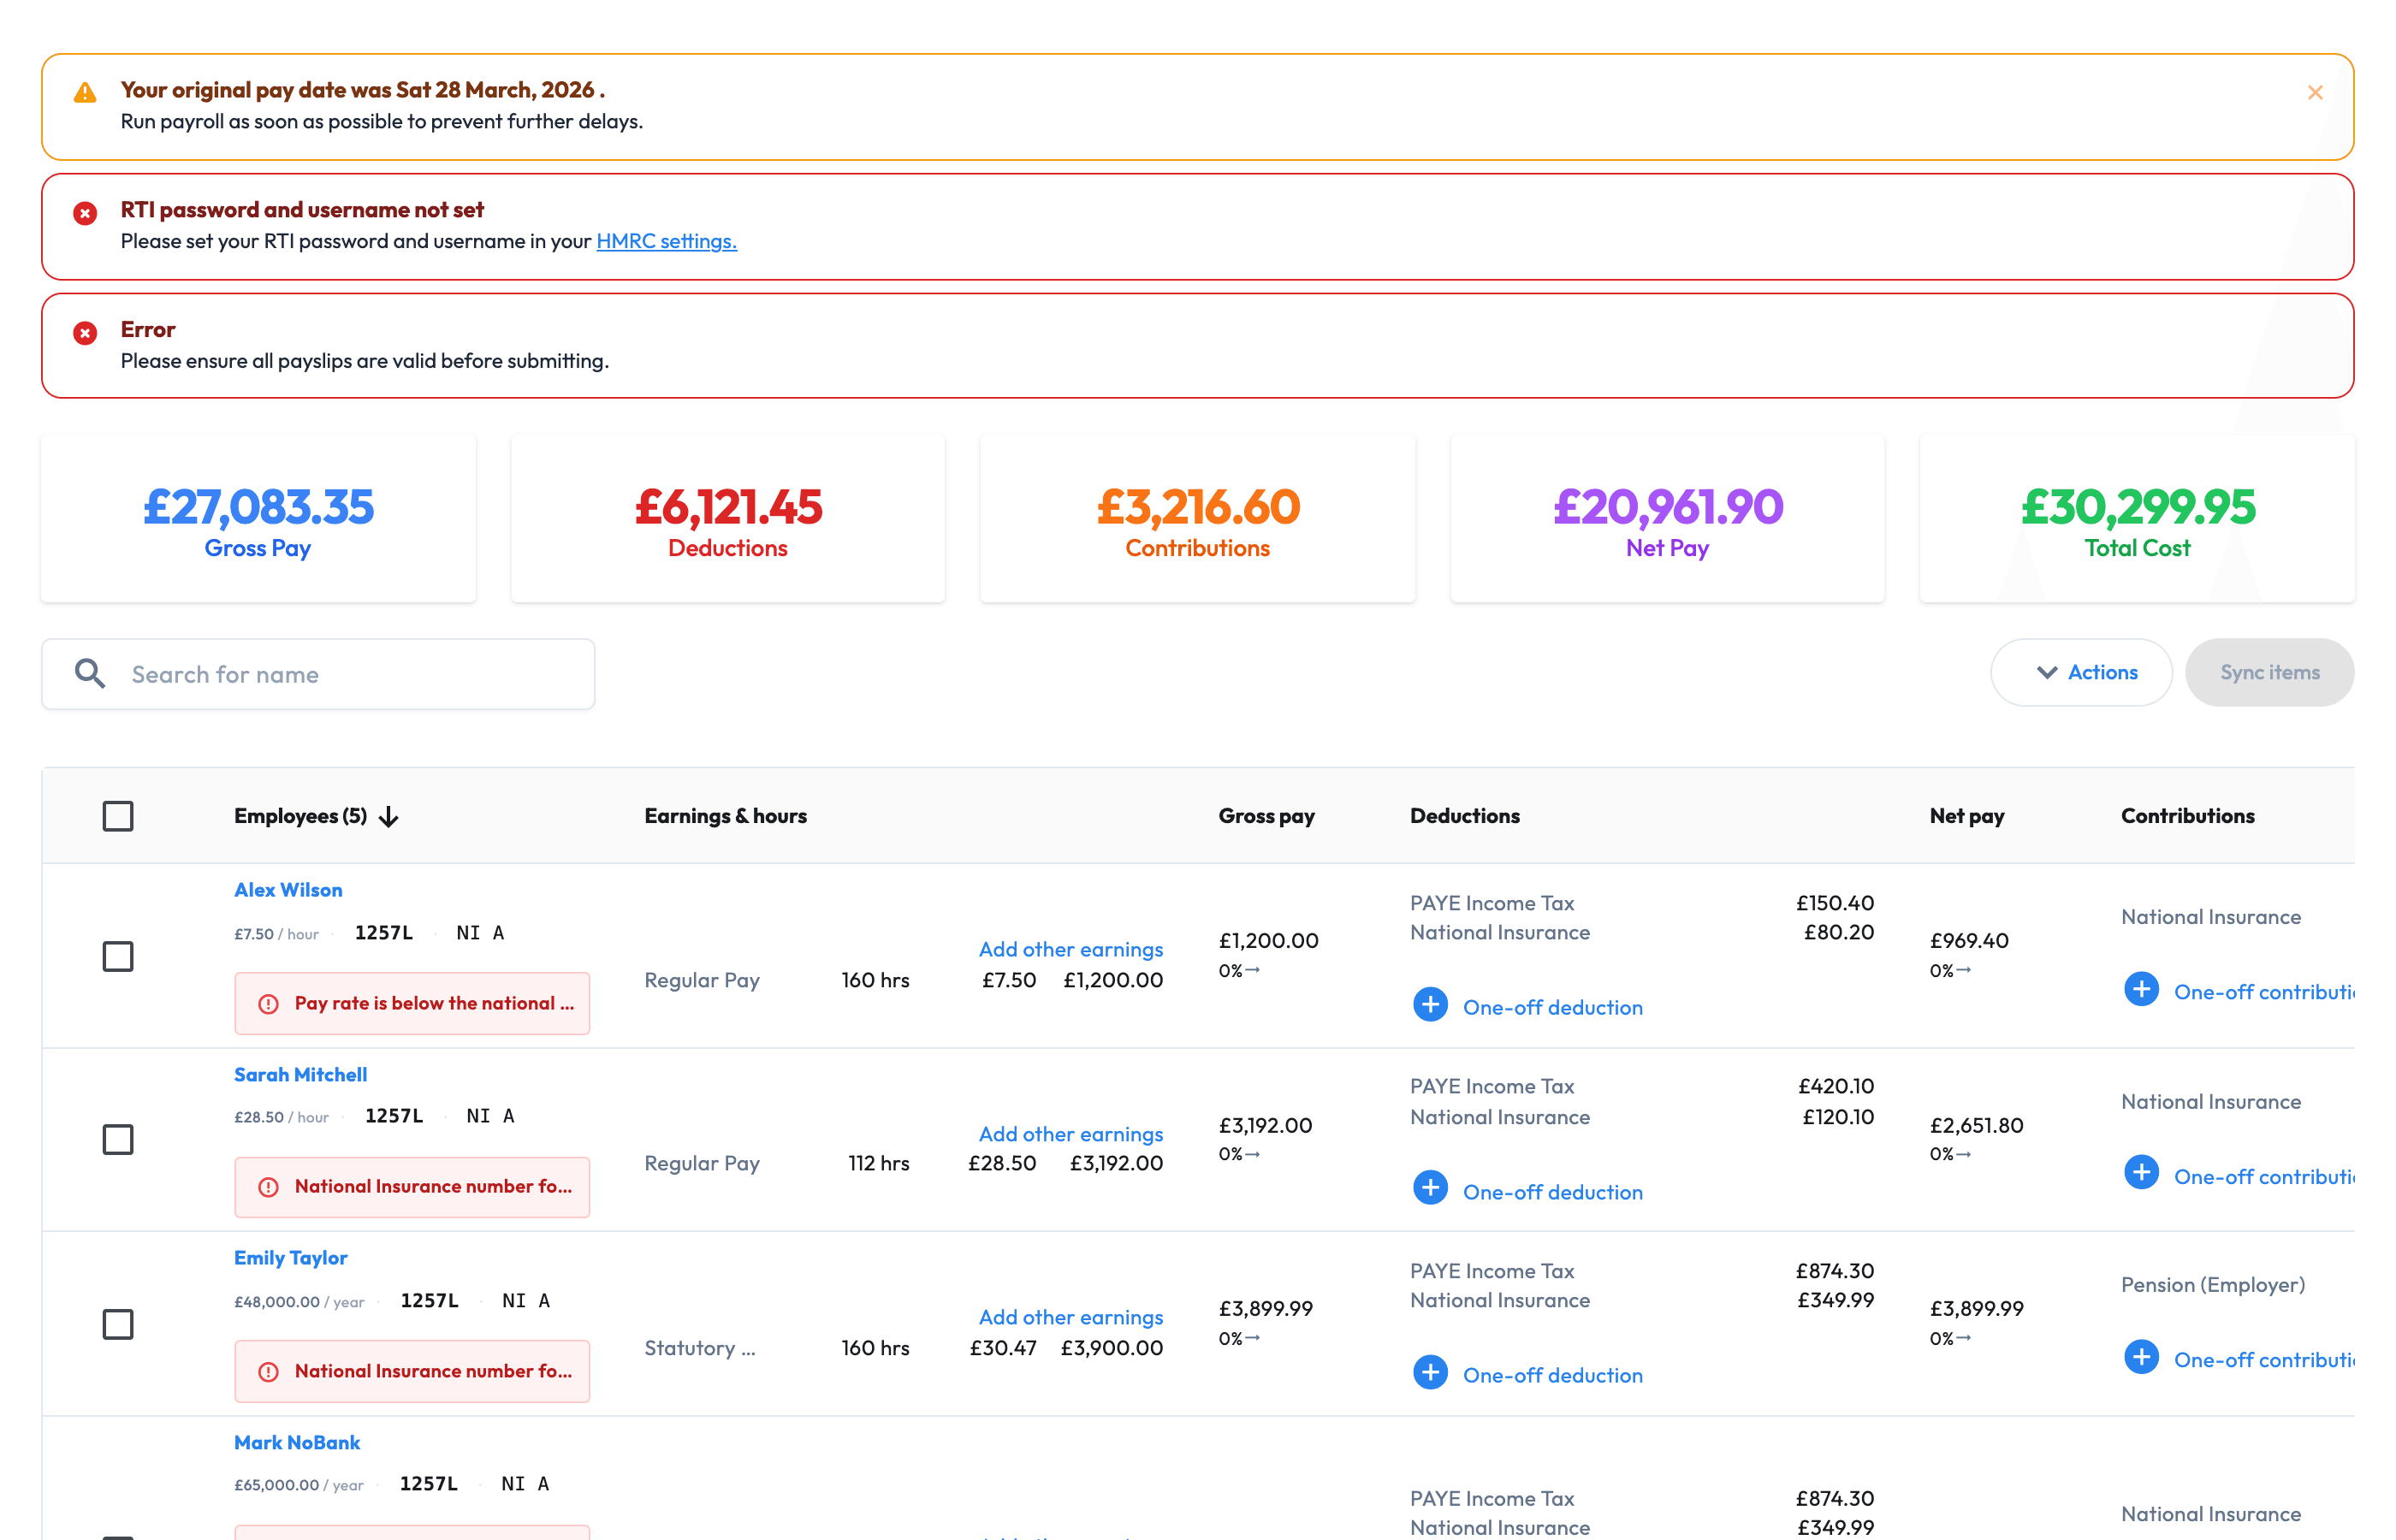
Task: Click the alert icon in Sarah Mitchell's warning badge
Action: [268, 1187]
